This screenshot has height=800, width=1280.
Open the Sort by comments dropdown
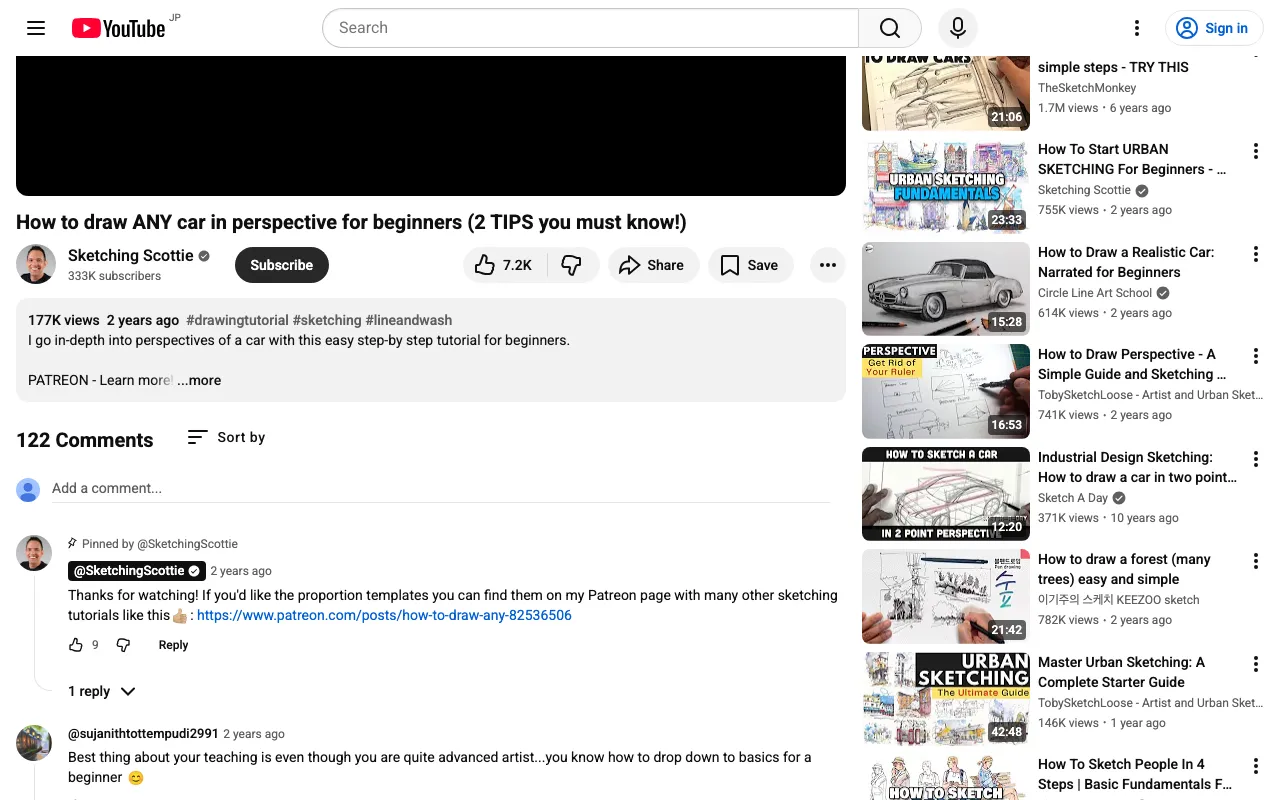coord(226,437)
